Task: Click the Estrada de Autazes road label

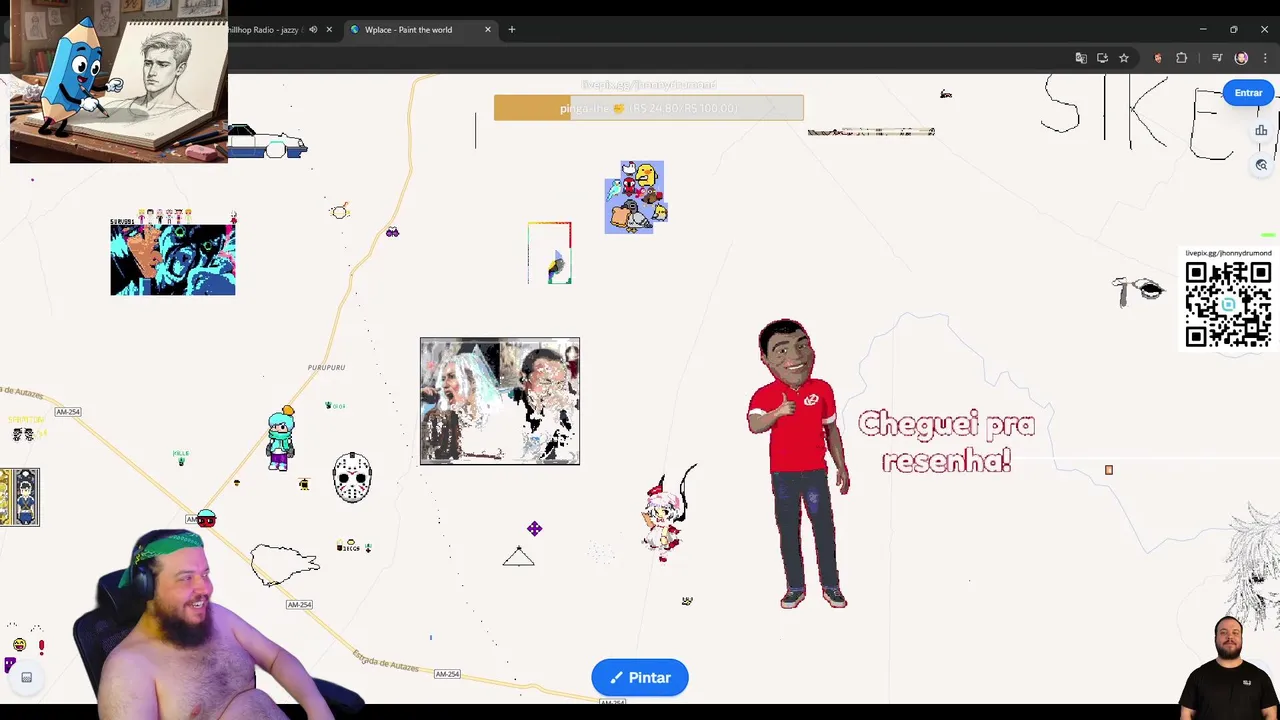Action: tap(386, 661)
